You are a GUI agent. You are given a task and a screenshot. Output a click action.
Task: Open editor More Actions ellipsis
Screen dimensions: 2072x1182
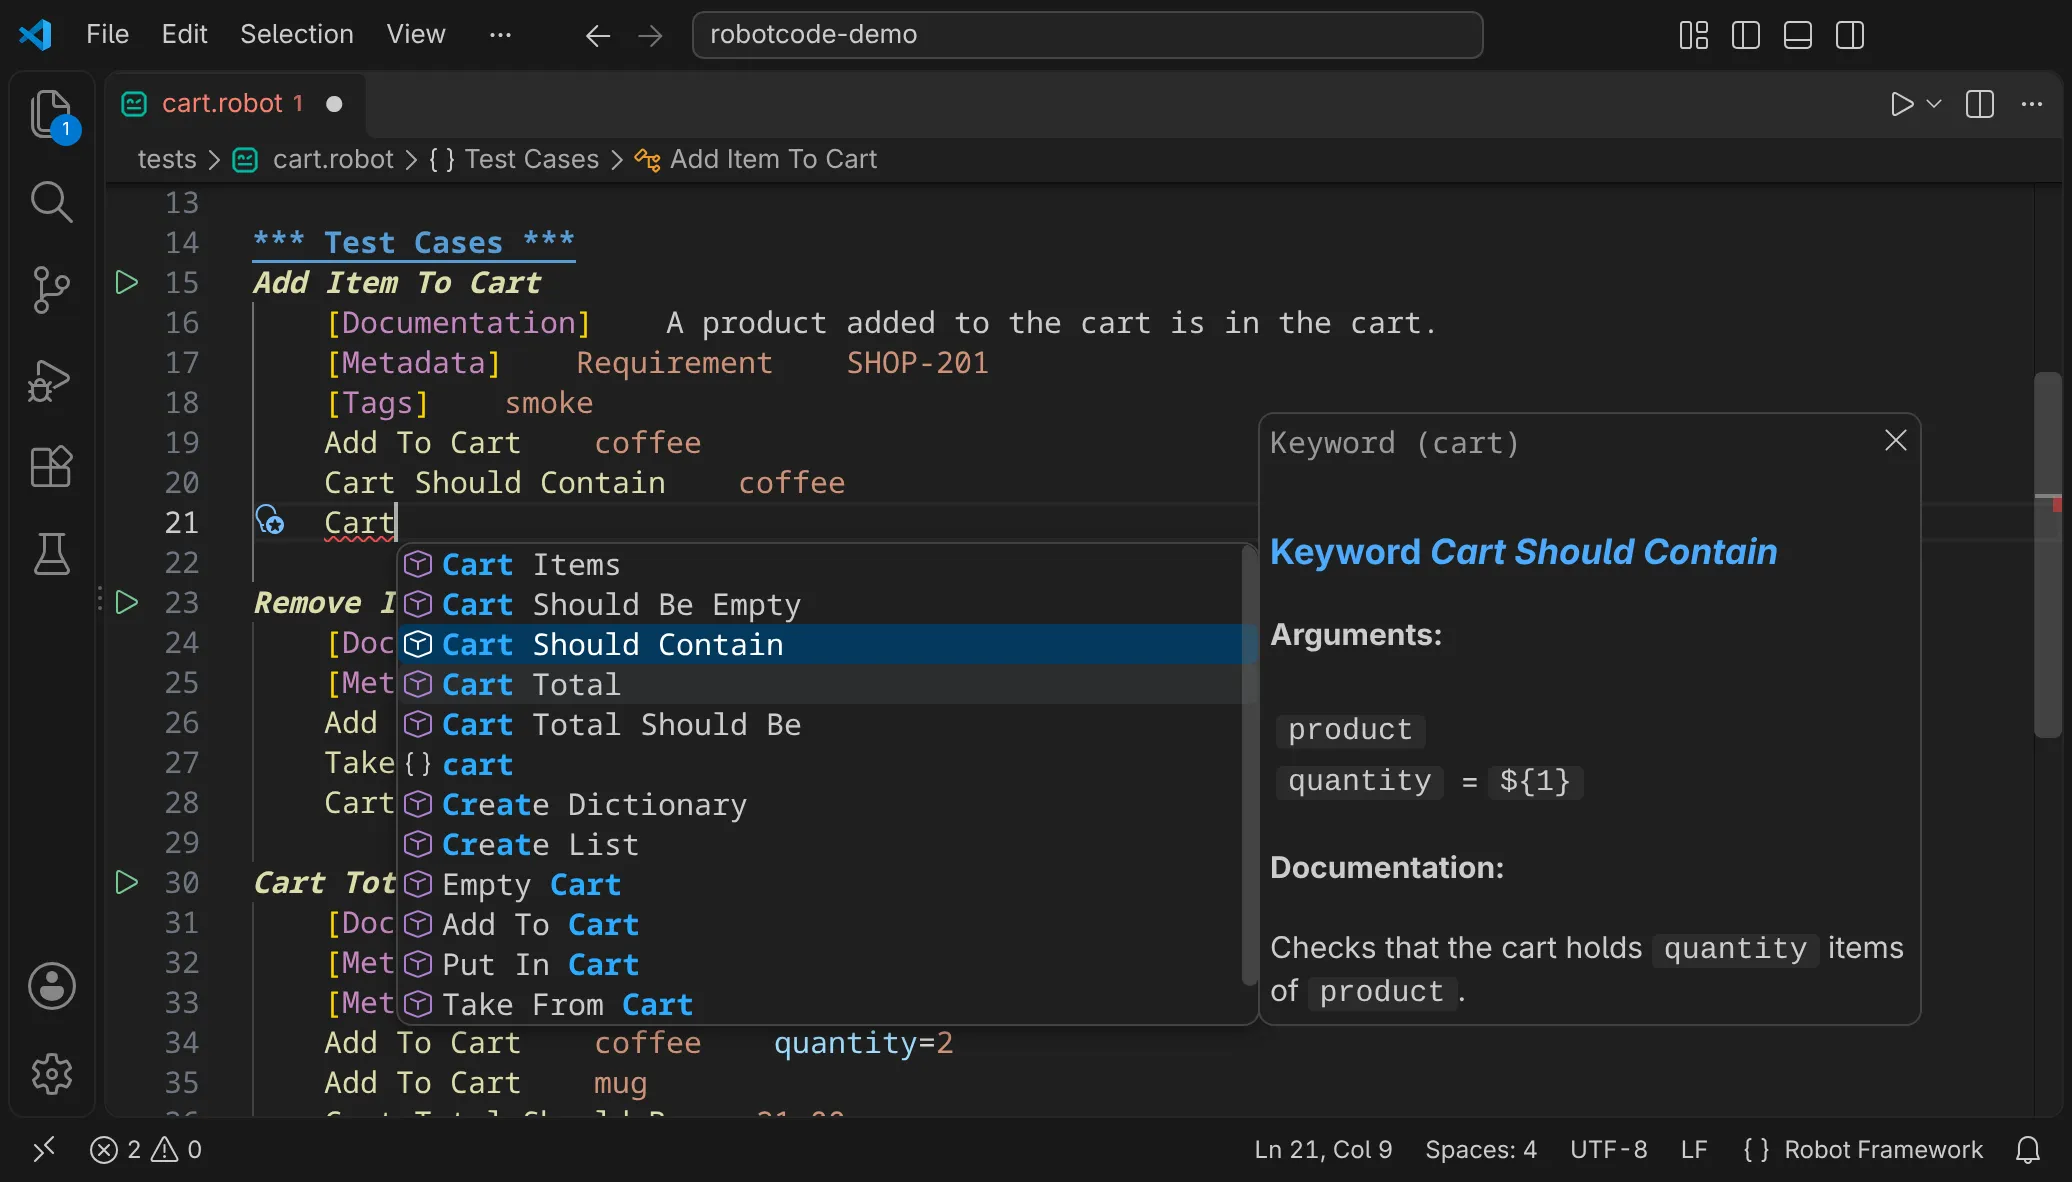point(2032,104)
